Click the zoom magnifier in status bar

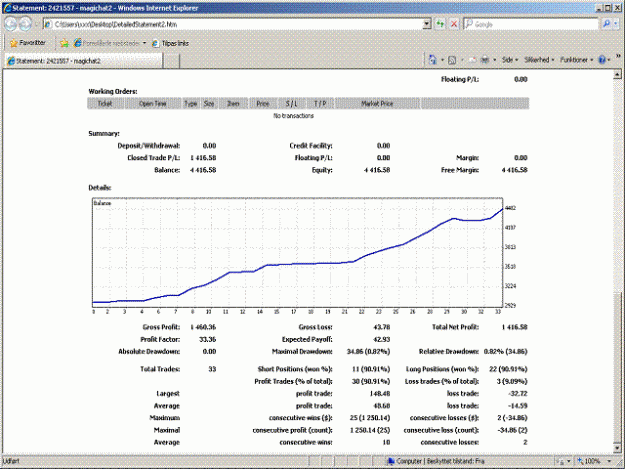coord(580,461)
